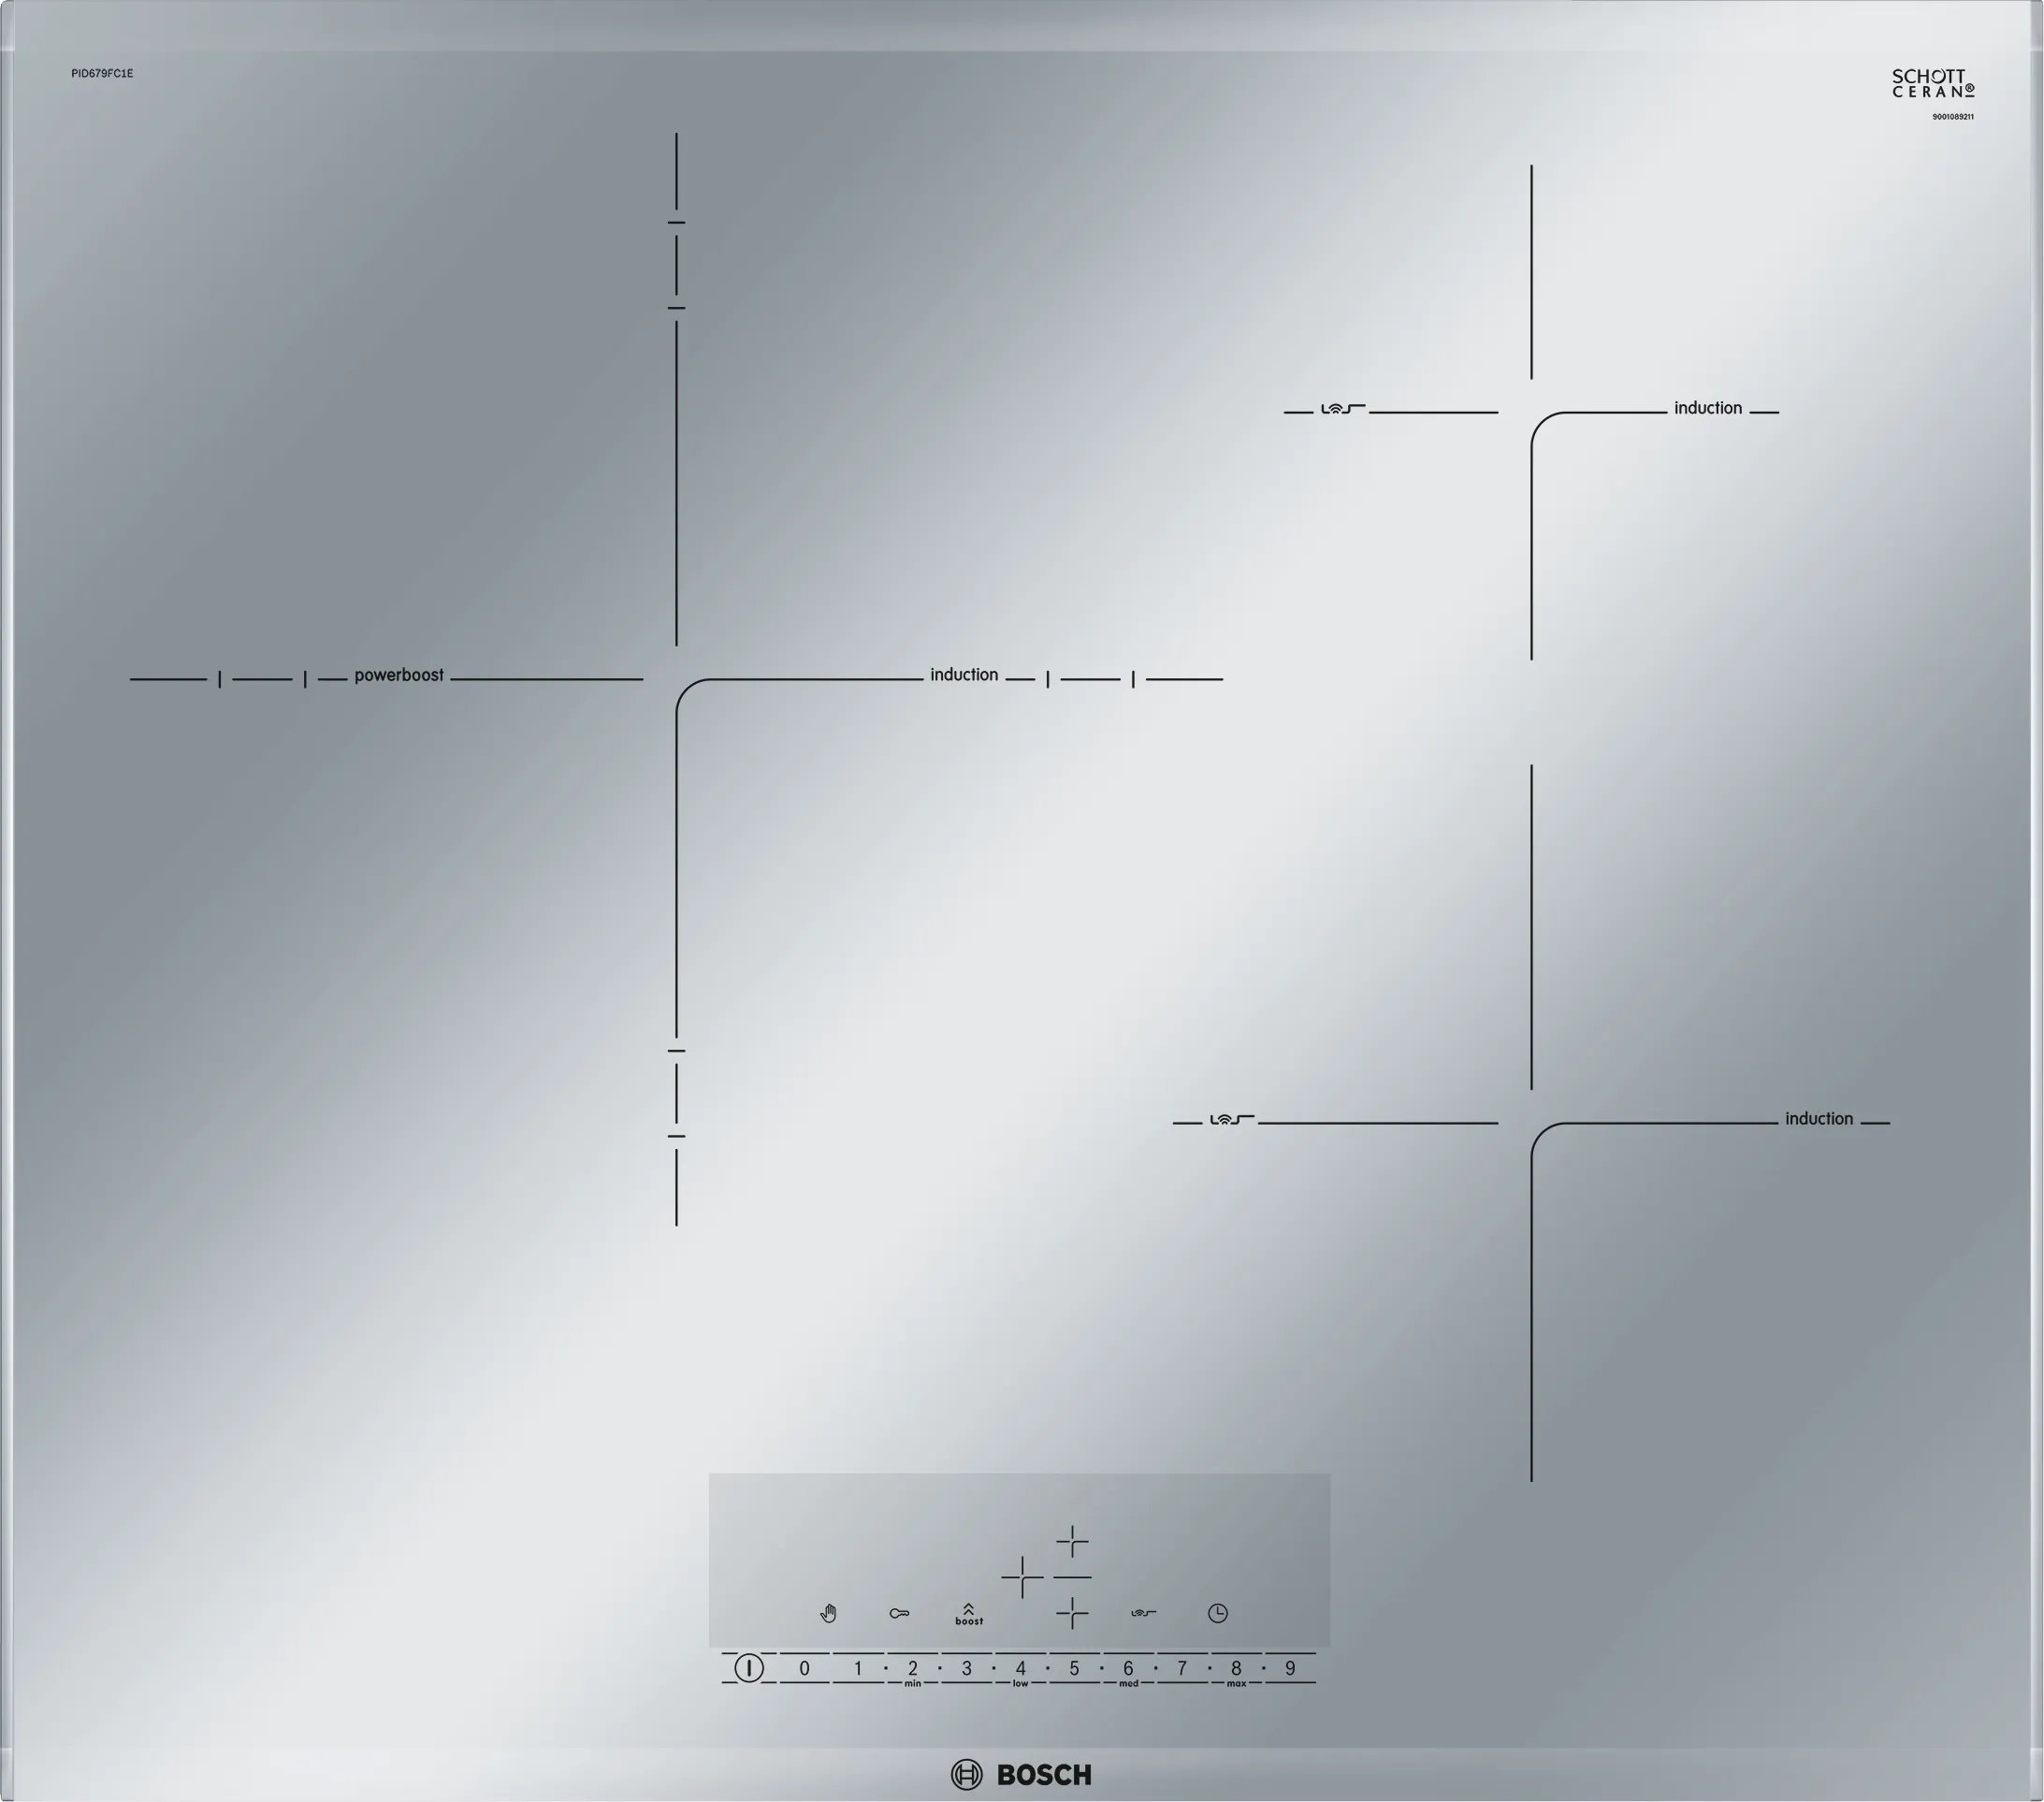Tap the clock timer icon

1217,1613
